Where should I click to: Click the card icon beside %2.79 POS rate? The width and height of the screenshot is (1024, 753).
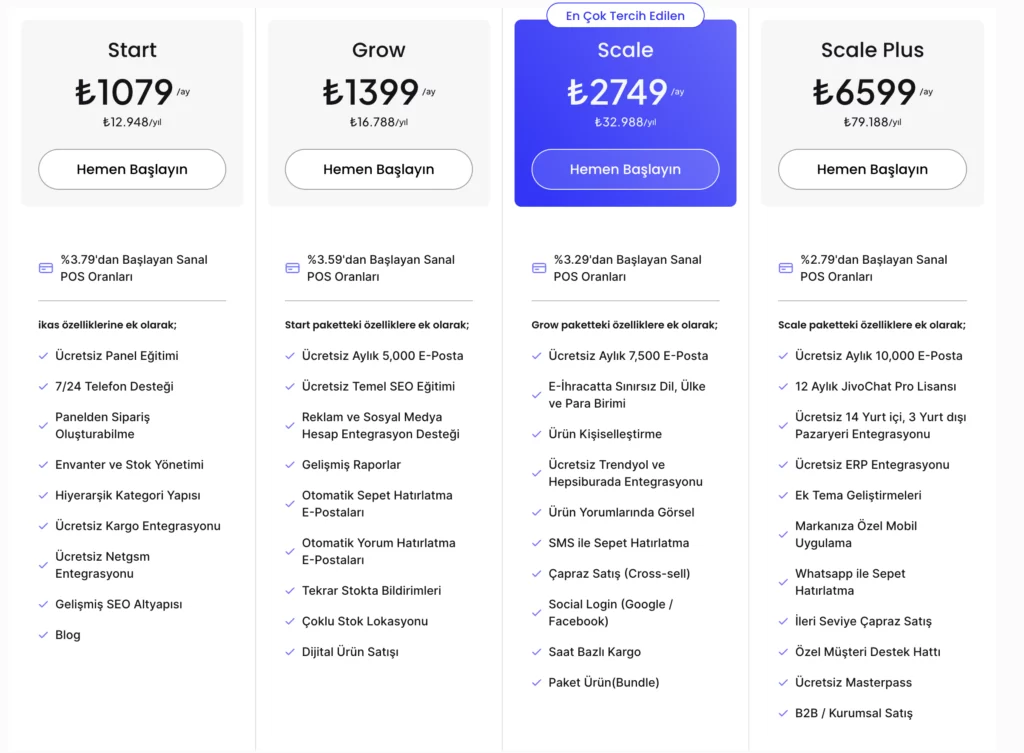tap(786, 268)
